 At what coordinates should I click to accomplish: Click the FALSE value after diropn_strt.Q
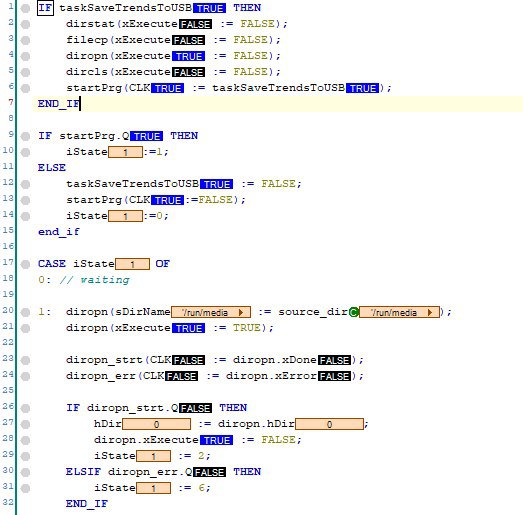(195, 409)
